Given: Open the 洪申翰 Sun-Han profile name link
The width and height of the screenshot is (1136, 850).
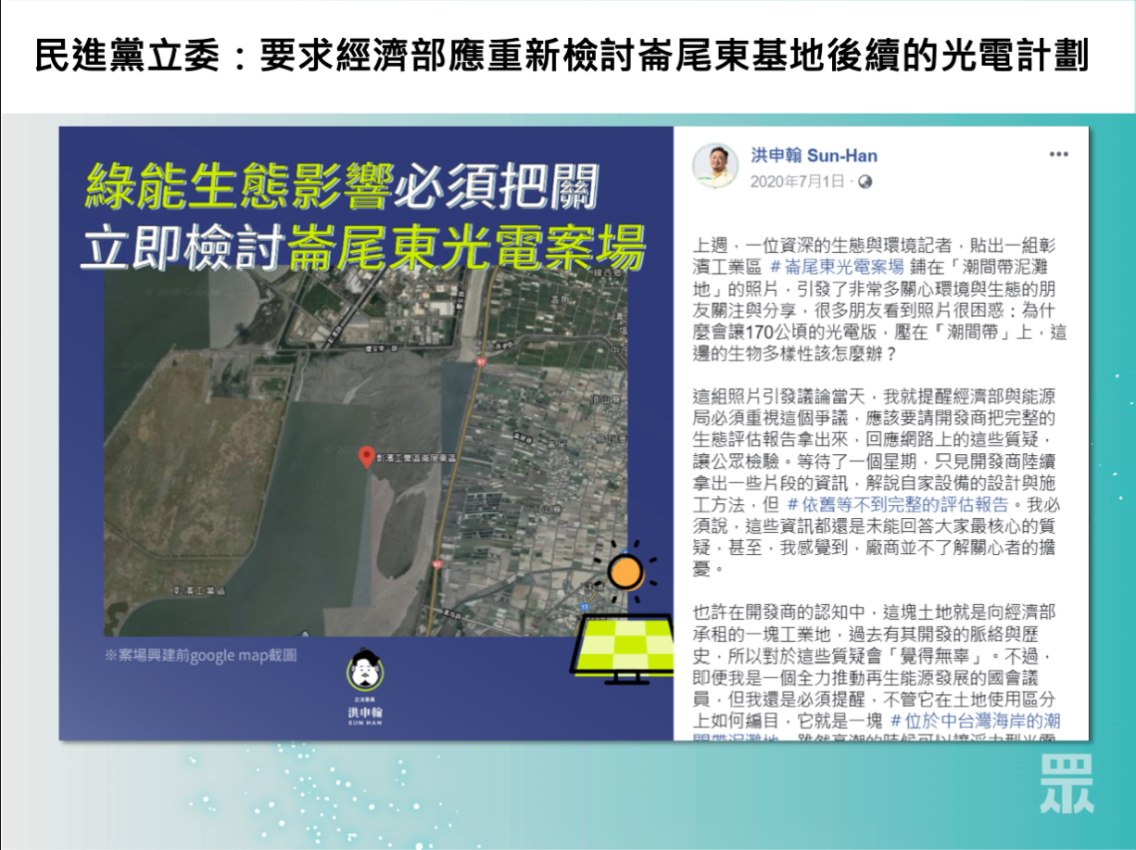Looking at the screenshot, I should click(814, 155).
